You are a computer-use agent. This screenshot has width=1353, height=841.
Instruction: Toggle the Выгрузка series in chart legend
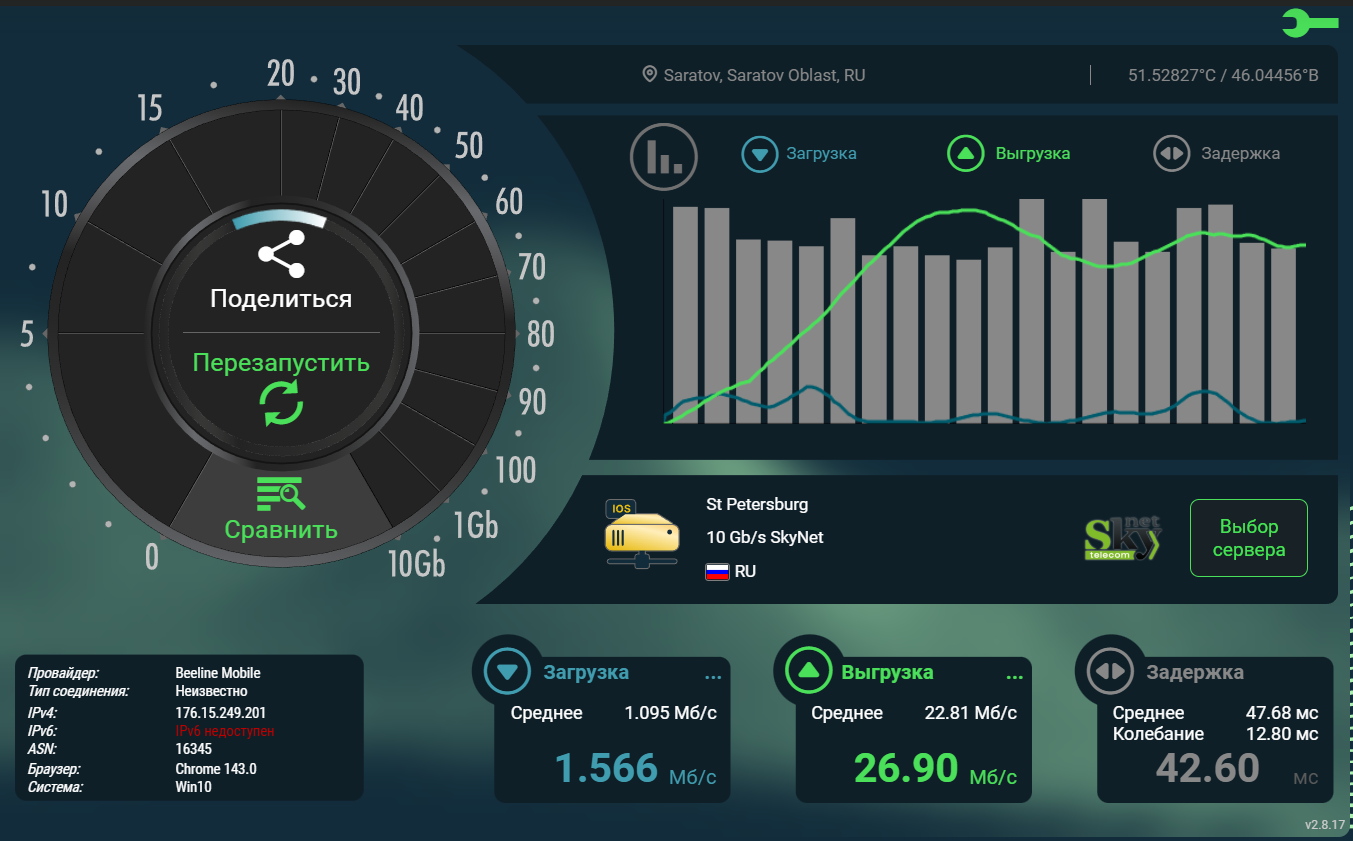(1008, 154)
